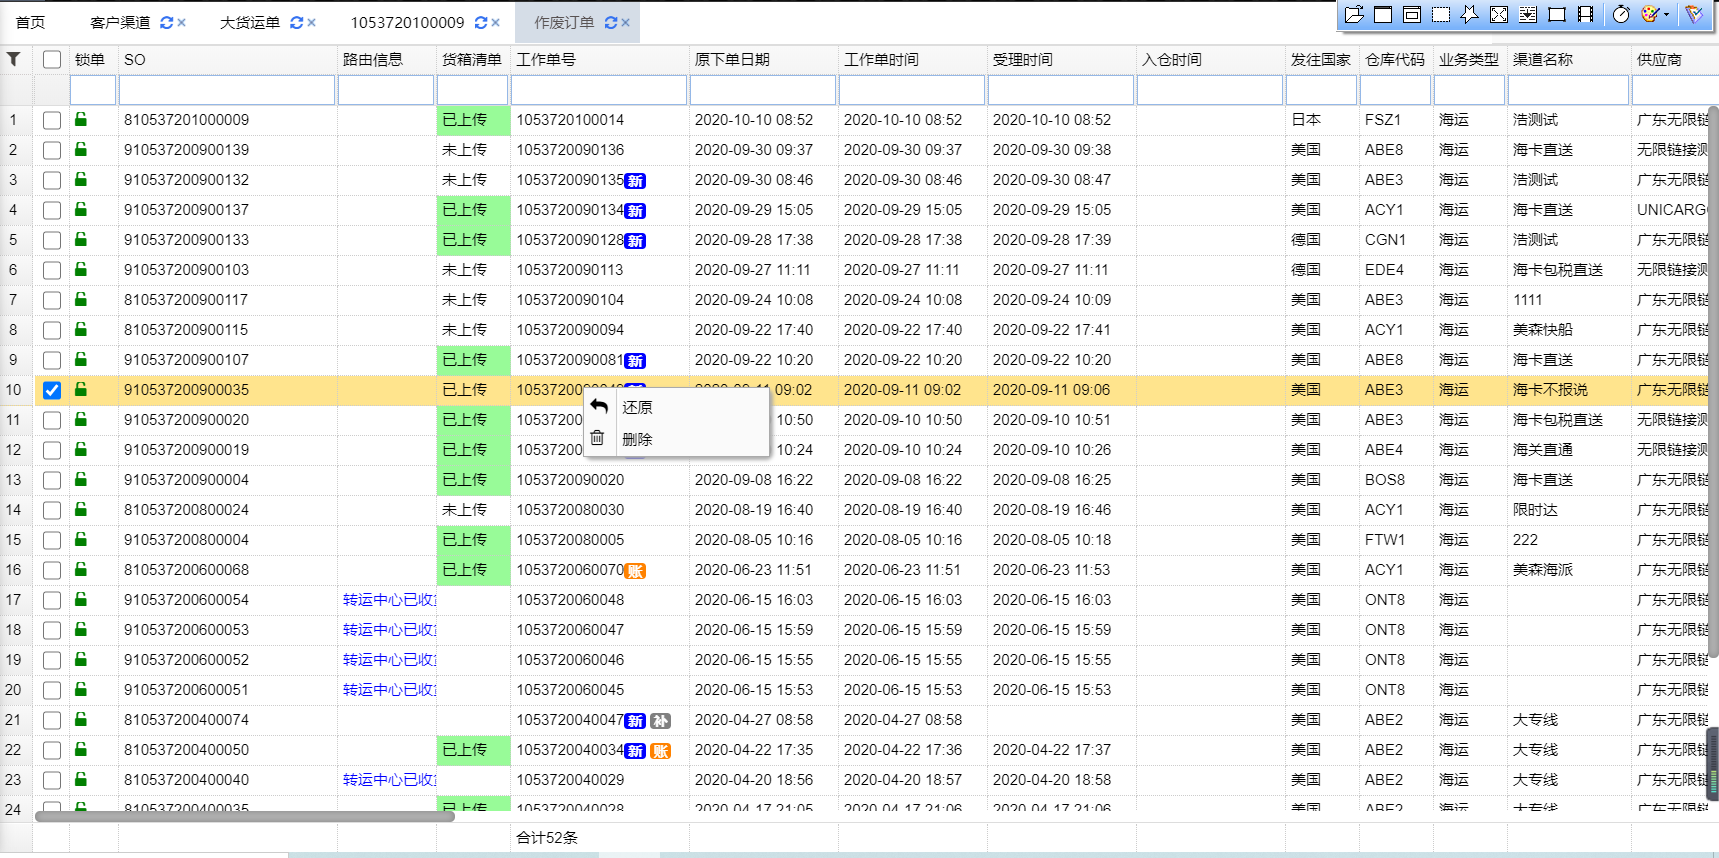Choose 删除 from the context menu

pos(637,439)
